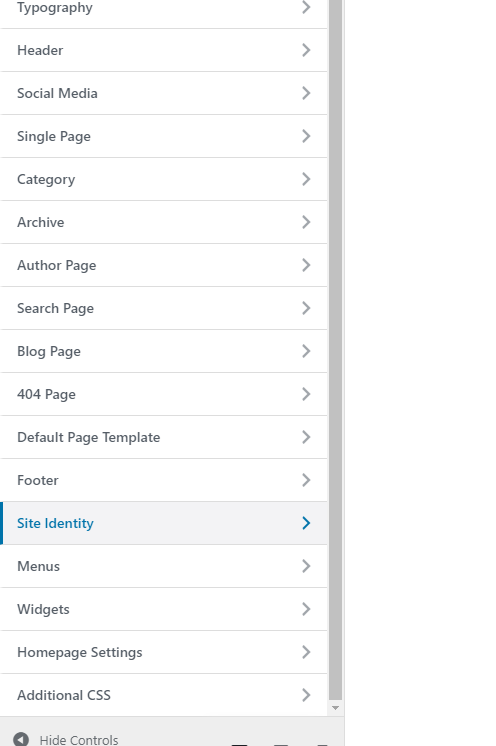Click the Blog Page arrow icon
The height and width of the screenshot is (746, 496).
tap(306, 351)
